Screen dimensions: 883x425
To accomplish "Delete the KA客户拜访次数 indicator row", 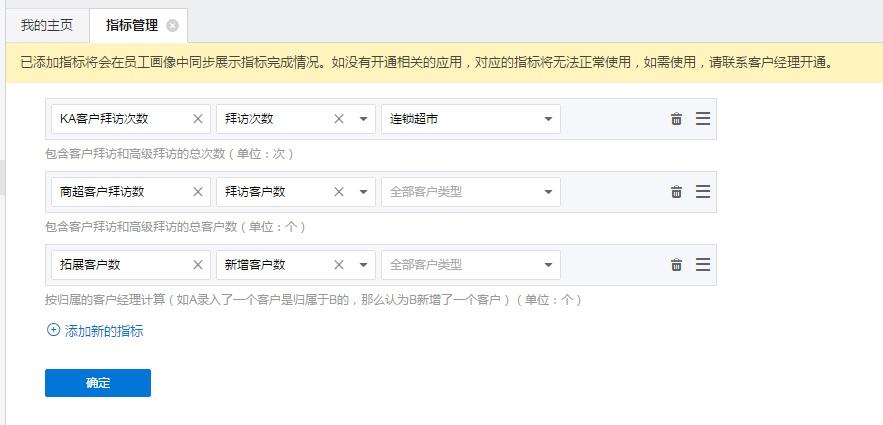I will coord(676,119).
